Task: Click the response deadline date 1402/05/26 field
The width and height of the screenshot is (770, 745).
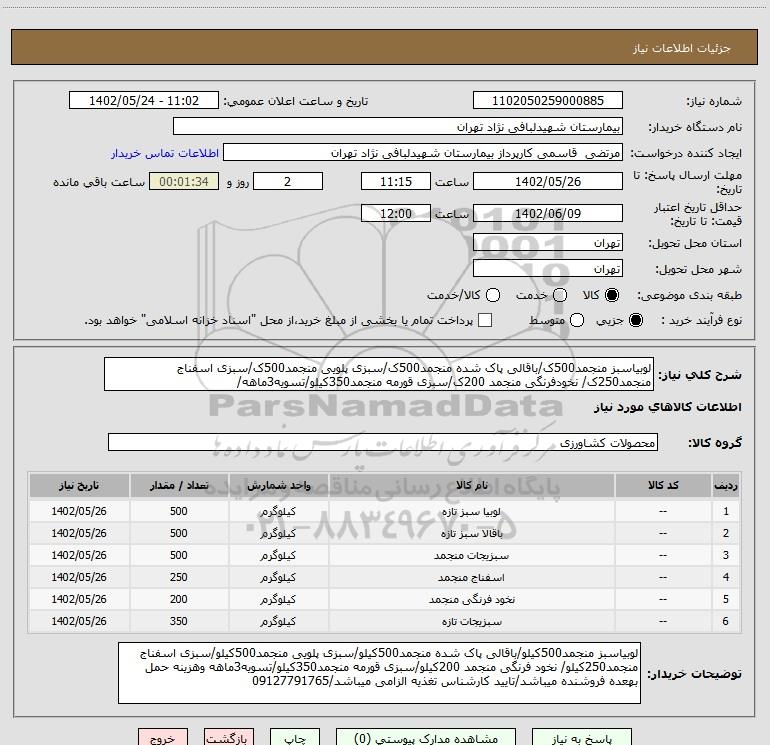Action: click(547, 182)
